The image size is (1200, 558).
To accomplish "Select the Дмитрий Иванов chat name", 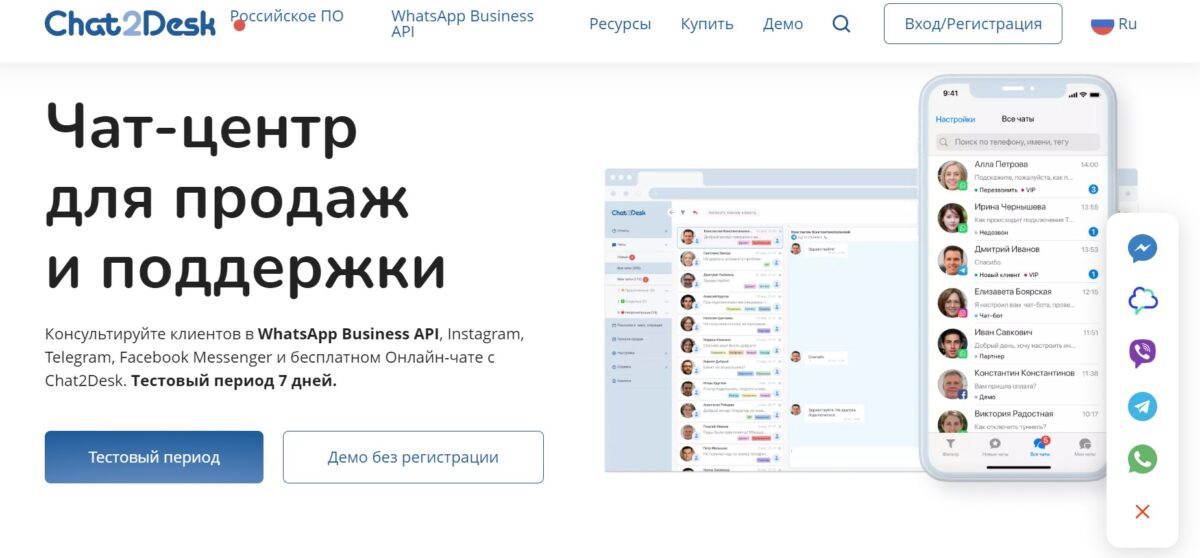I will pyautogui.click(x=1007, y=249).
